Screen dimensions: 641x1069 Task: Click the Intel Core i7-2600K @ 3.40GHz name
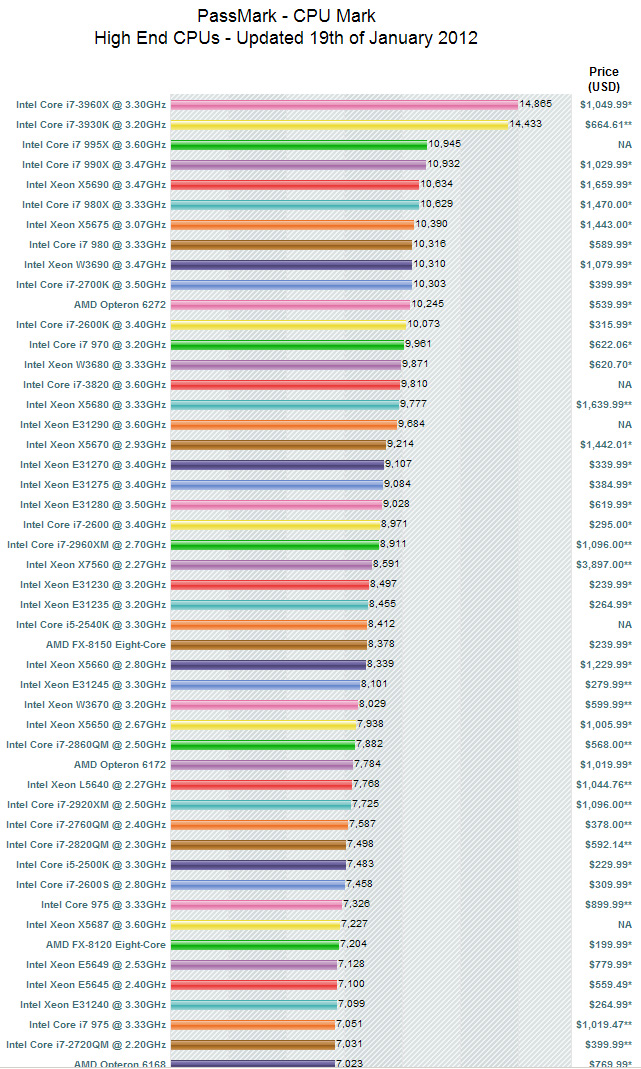(x=91, y=325)
